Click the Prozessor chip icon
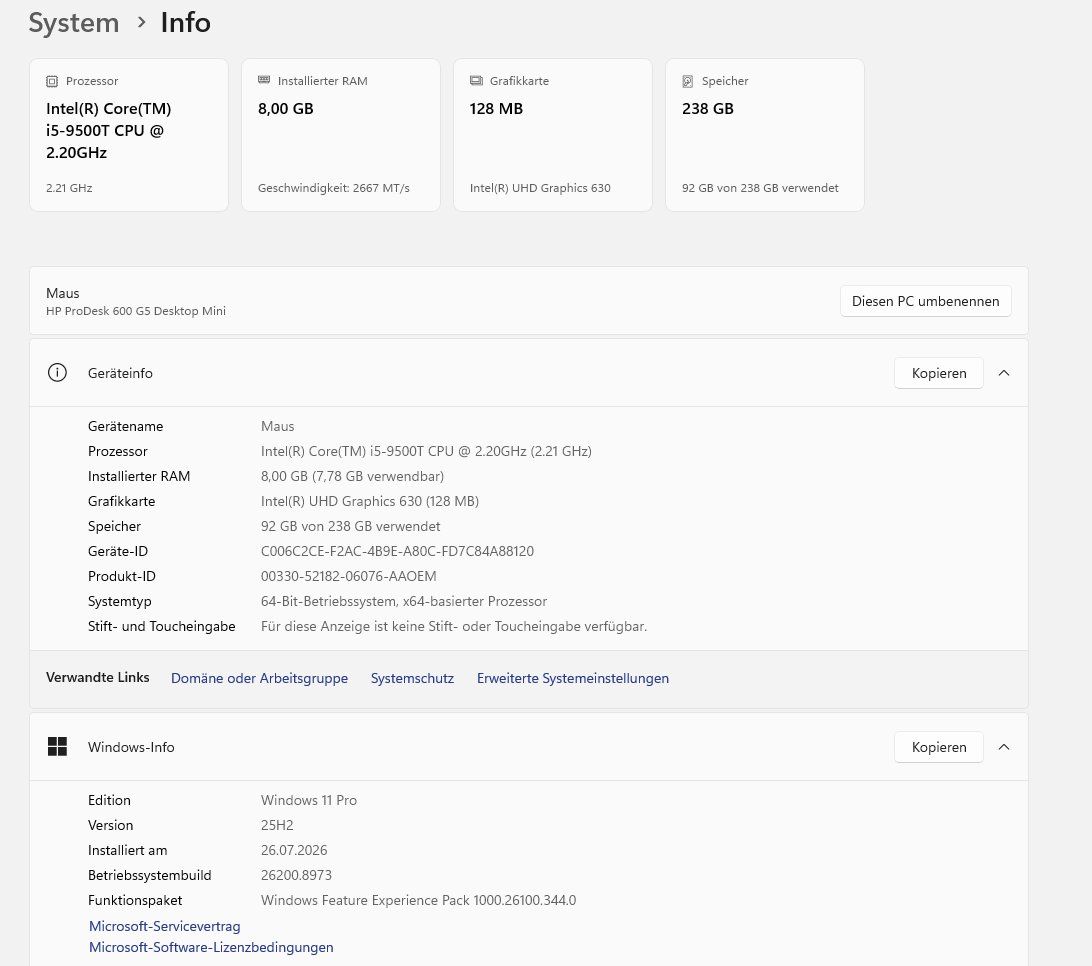This screenshot has width=1092, height=966. [52, 81]
